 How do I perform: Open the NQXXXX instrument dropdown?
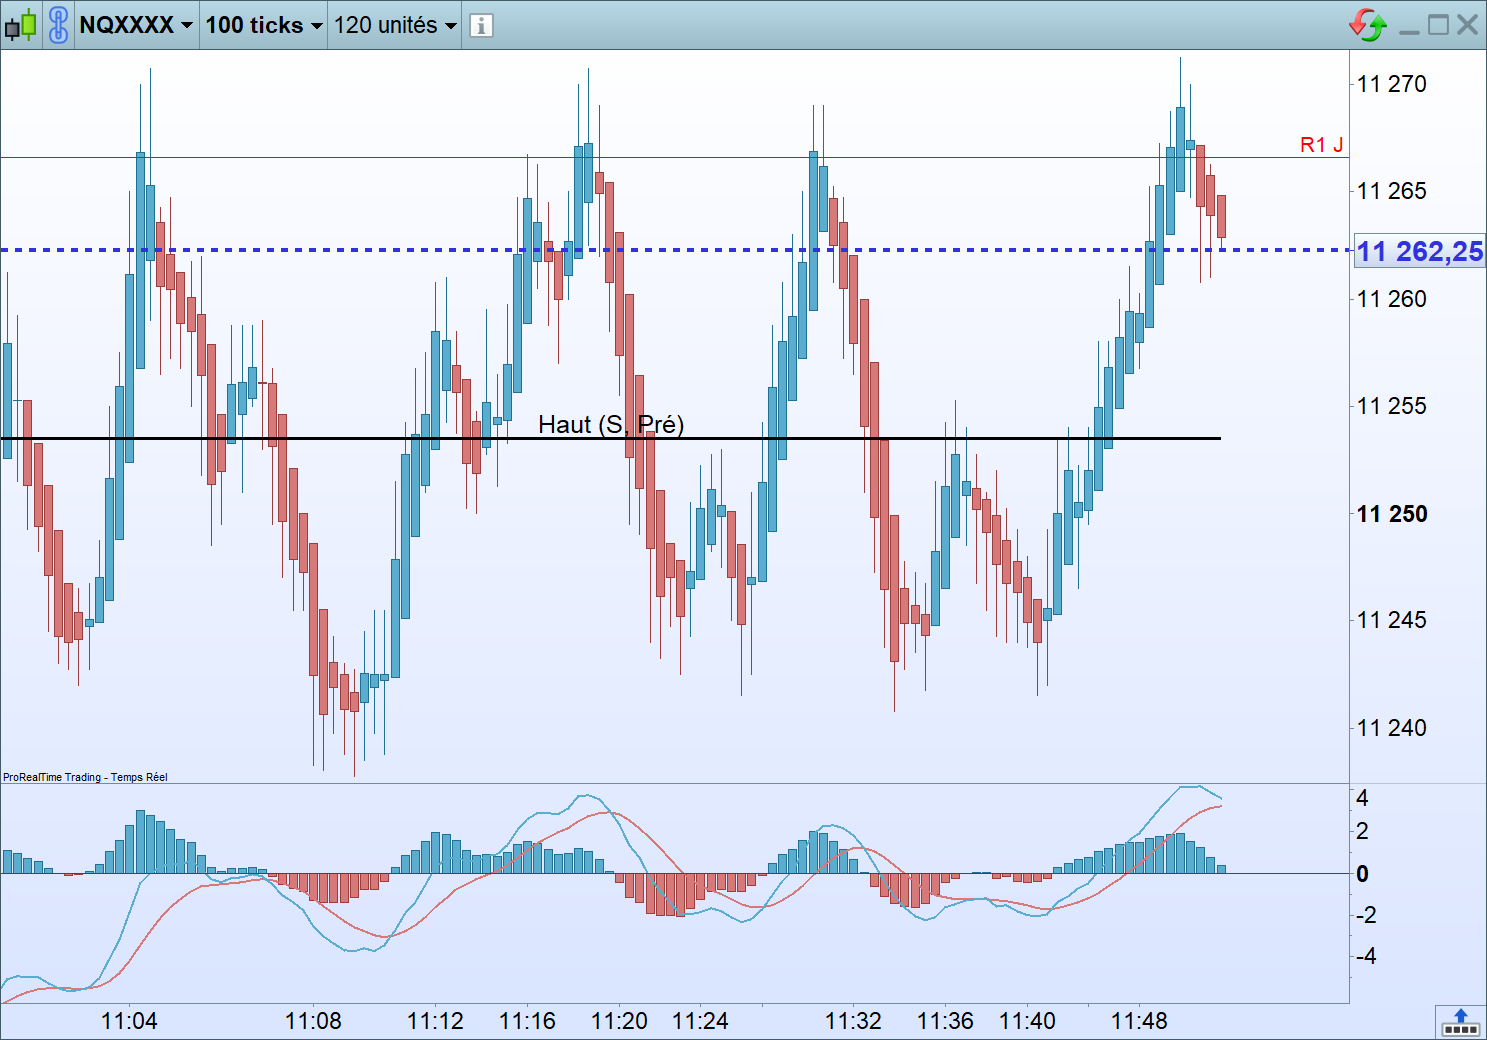pos(136,25)
